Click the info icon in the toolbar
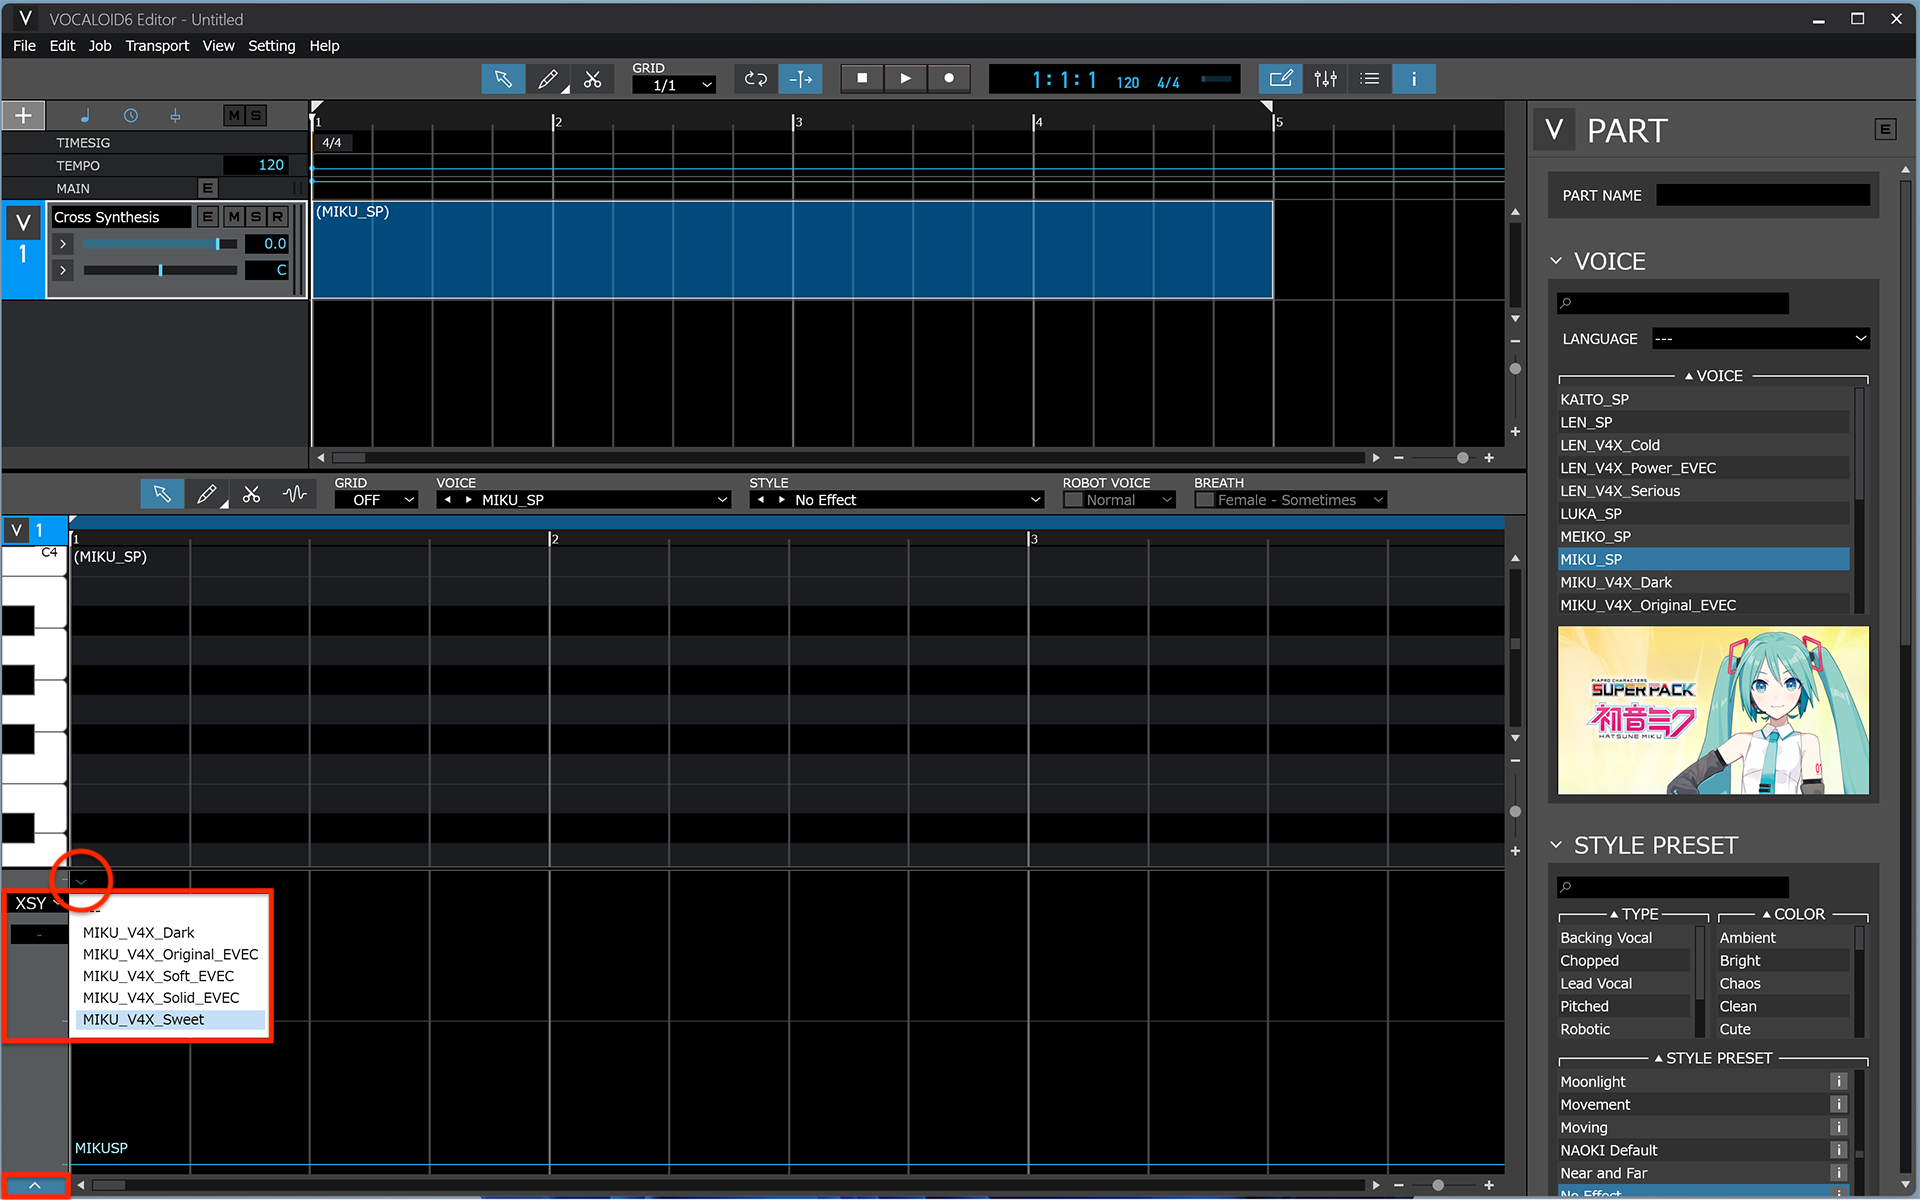 (x=1413, y=78)
